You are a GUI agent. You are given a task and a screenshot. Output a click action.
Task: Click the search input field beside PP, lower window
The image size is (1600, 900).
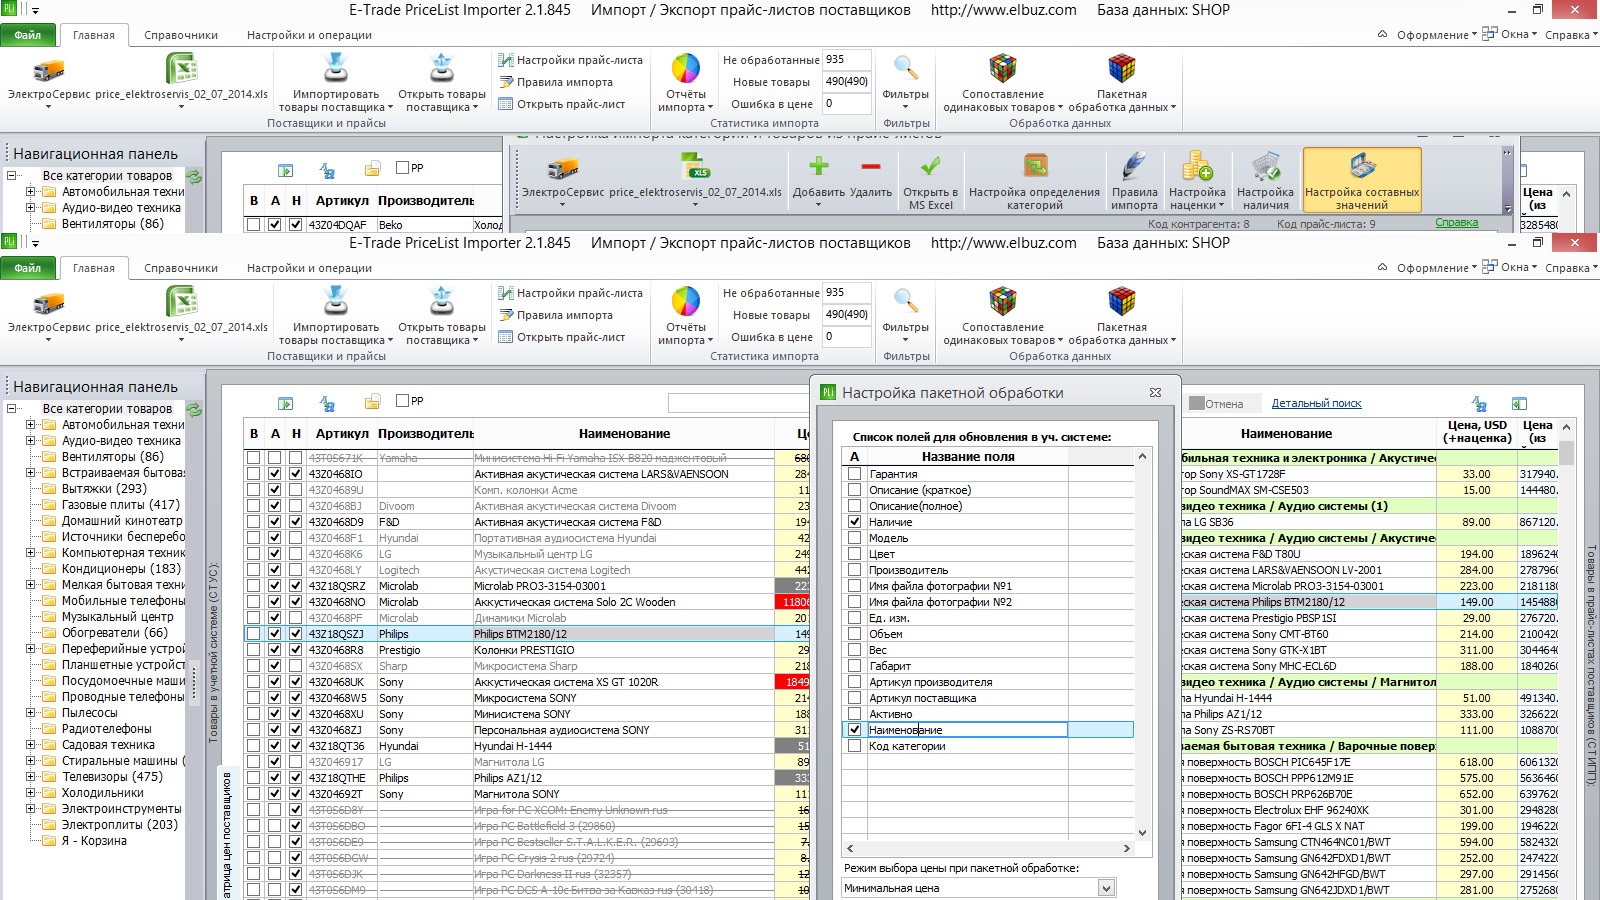coord(740,402)
